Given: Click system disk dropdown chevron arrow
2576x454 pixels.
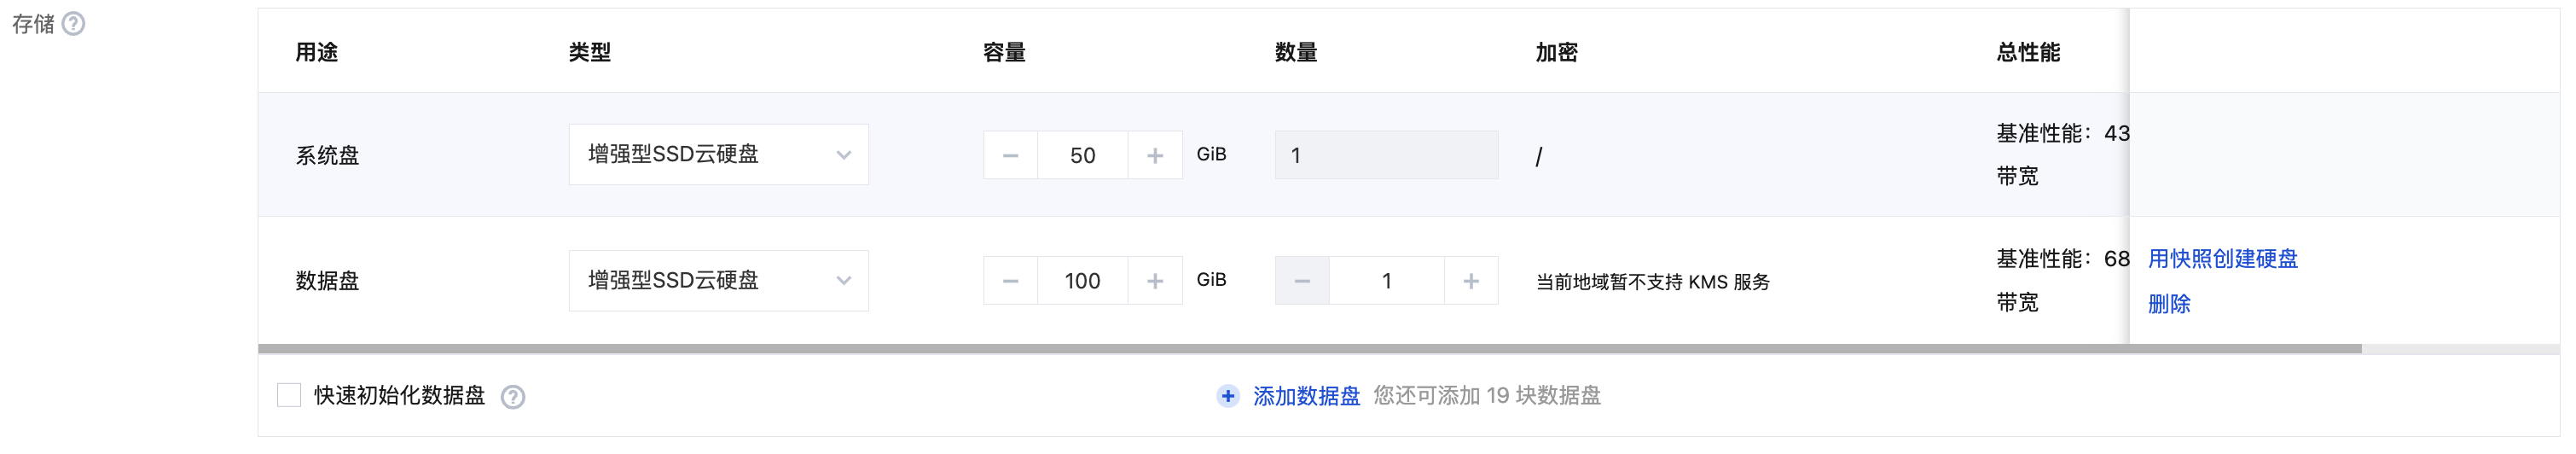Looking at the screenshot, I should (844, 156).
